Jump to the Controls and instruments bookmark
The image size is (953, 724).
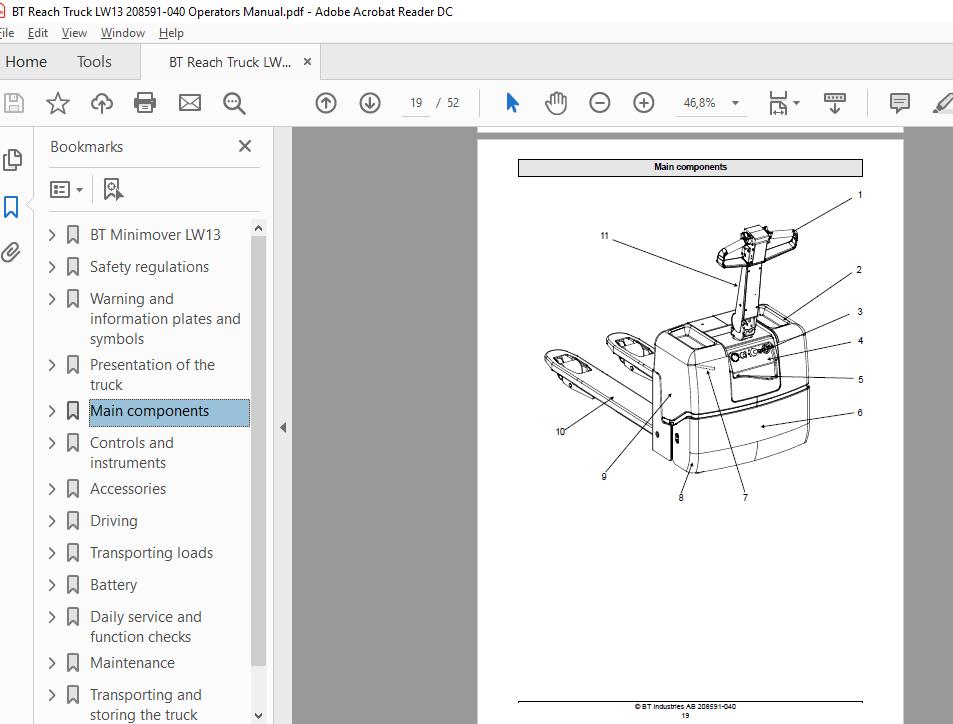(132, 453)
